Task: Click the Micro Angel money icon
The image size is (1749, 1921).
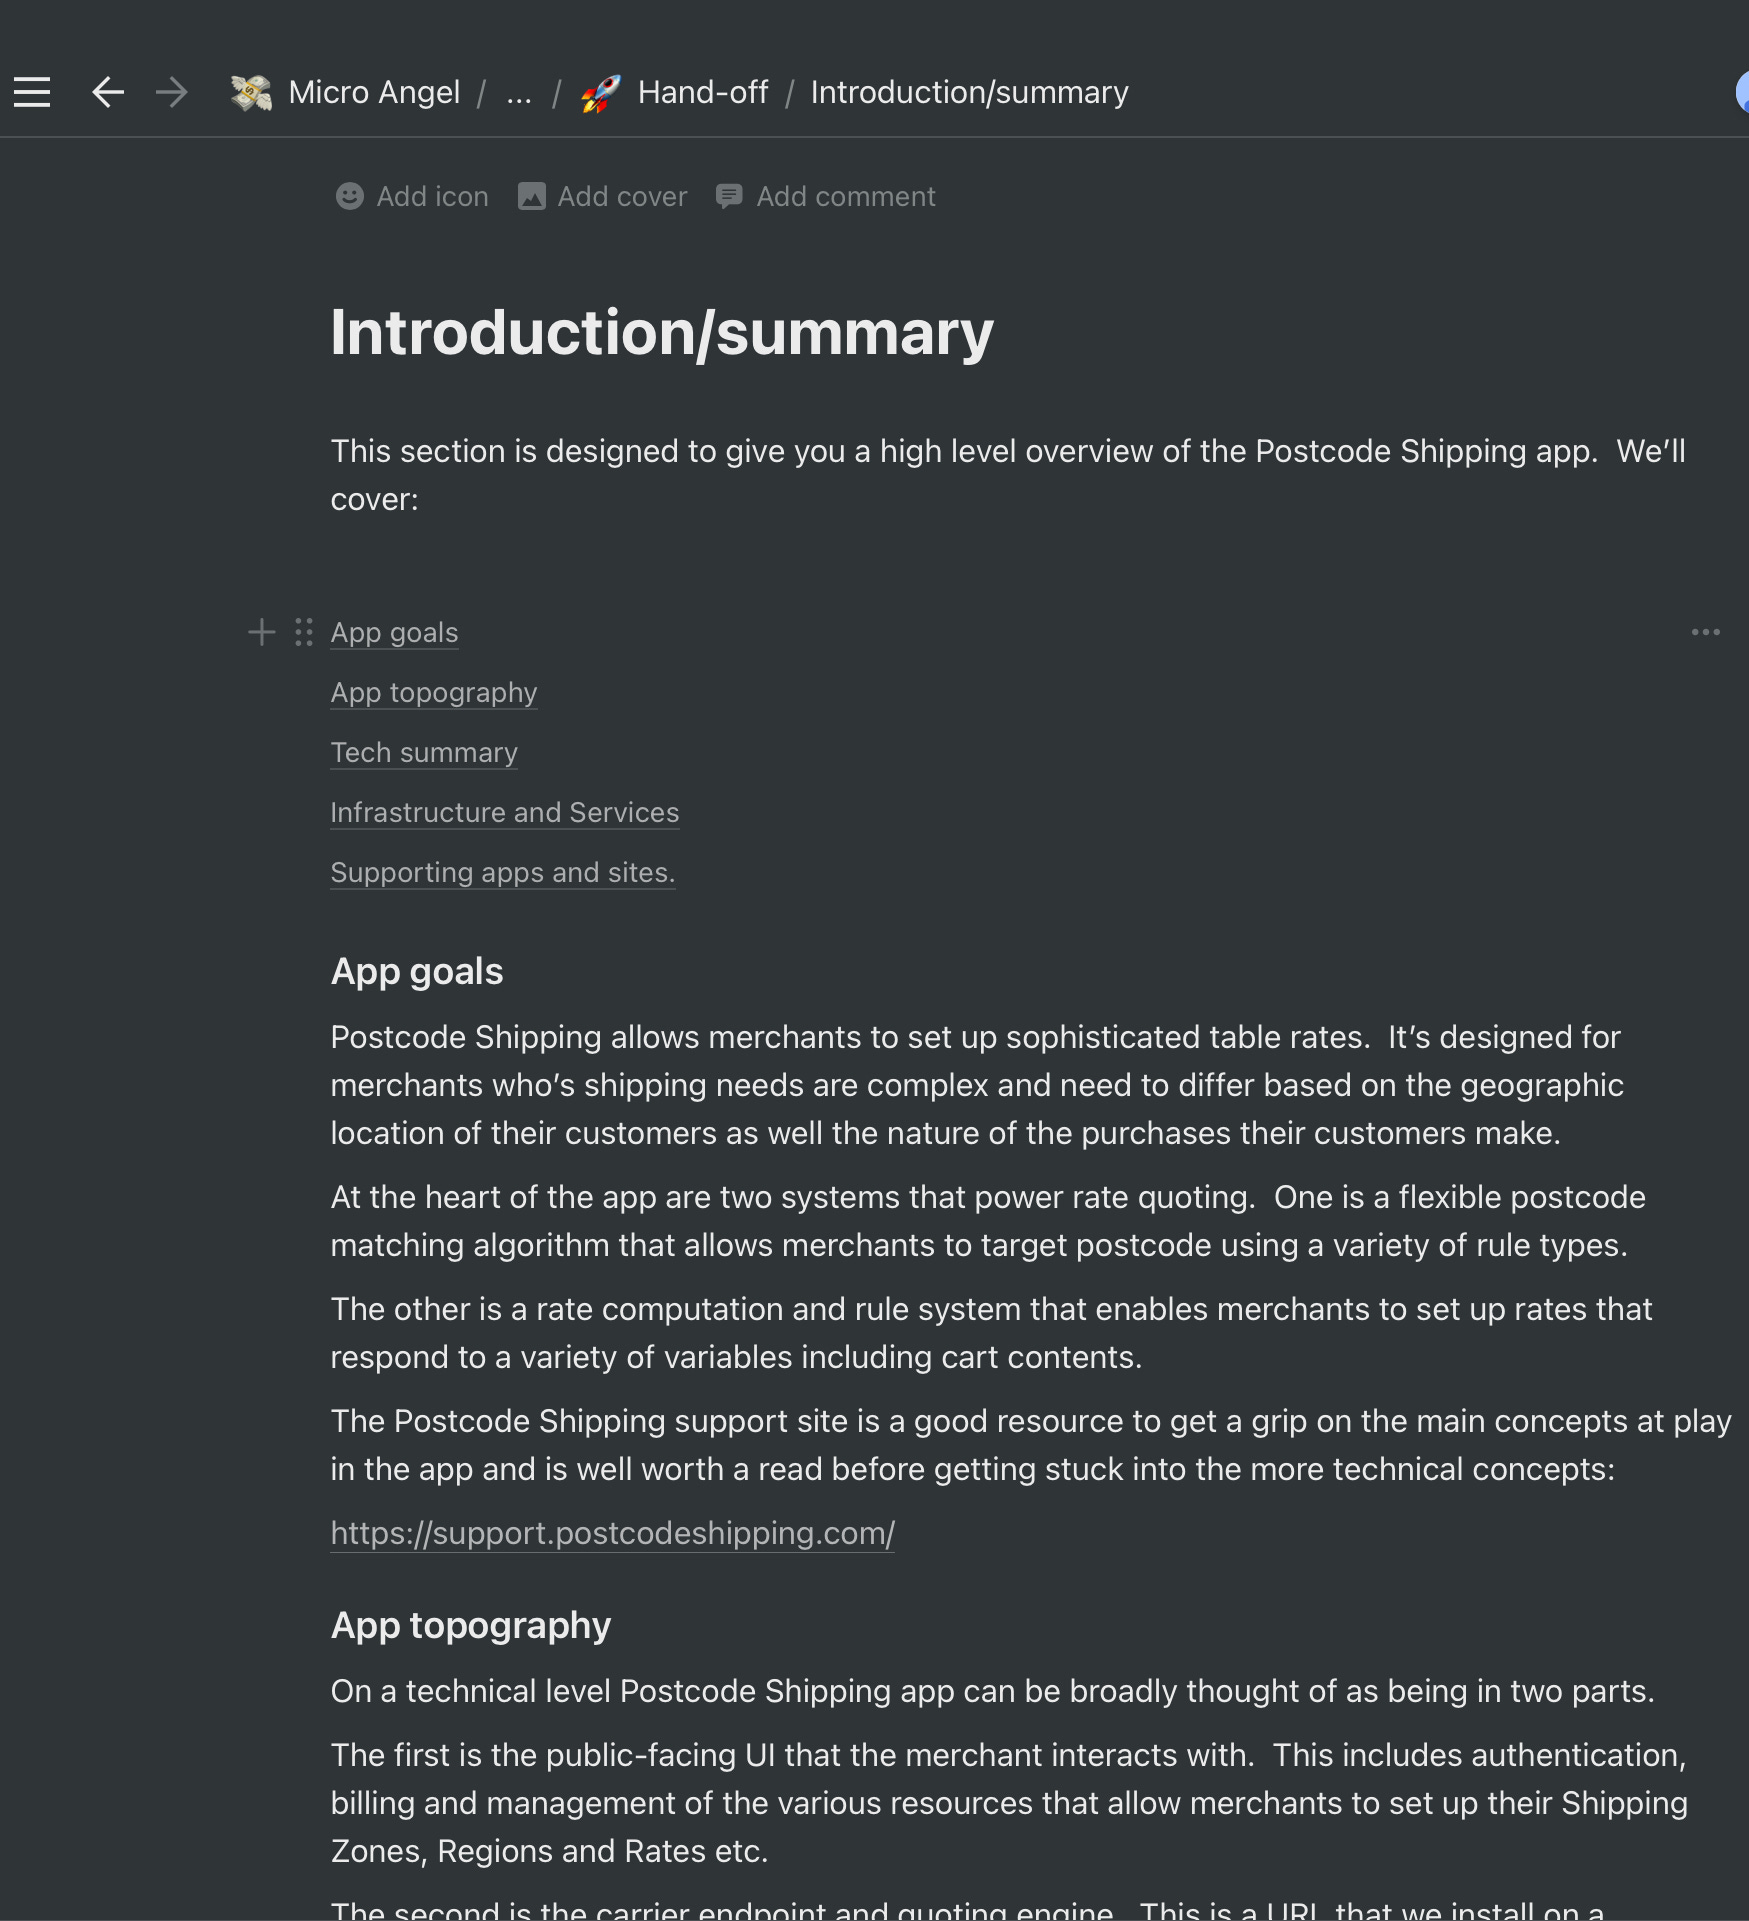Action: [251, 92]
